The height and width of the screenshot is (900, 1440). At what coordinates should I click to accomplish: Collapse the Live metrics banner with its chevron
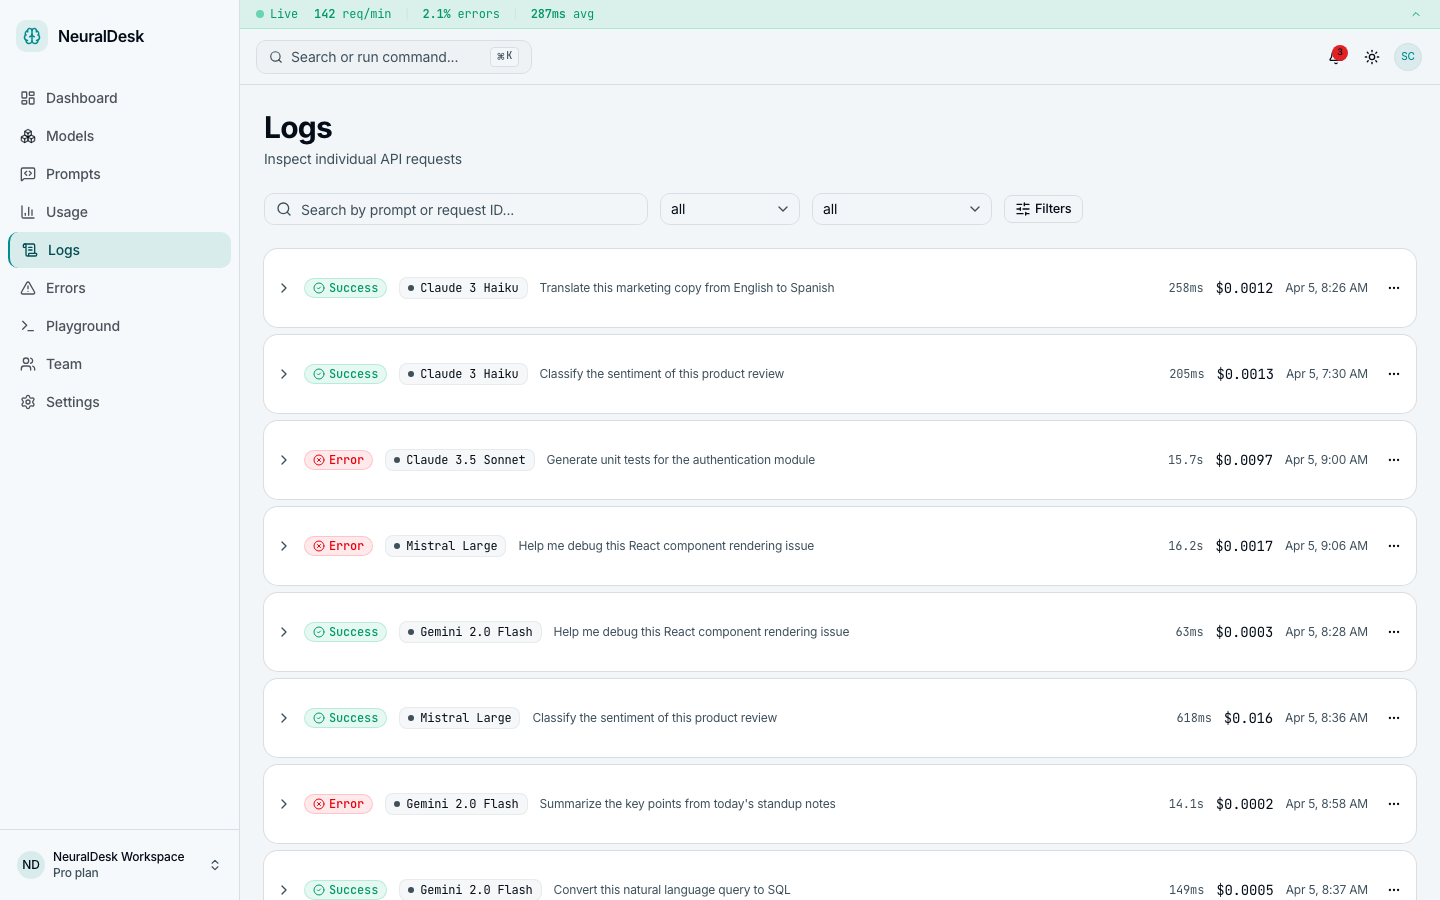[1415, 14]
